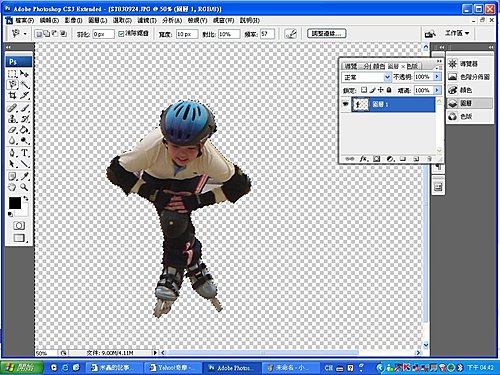The image size is (500, 375).
Task: Select the Paint Bucket tool
Action: tap(24, 130)
